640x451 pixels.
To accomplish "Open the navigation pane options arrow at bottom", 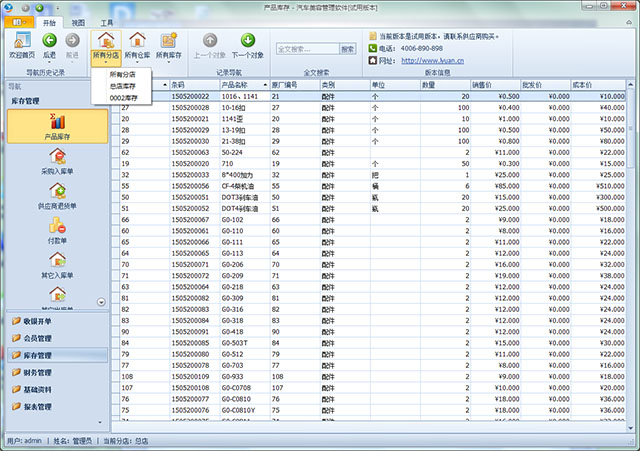I will [100, 422].
